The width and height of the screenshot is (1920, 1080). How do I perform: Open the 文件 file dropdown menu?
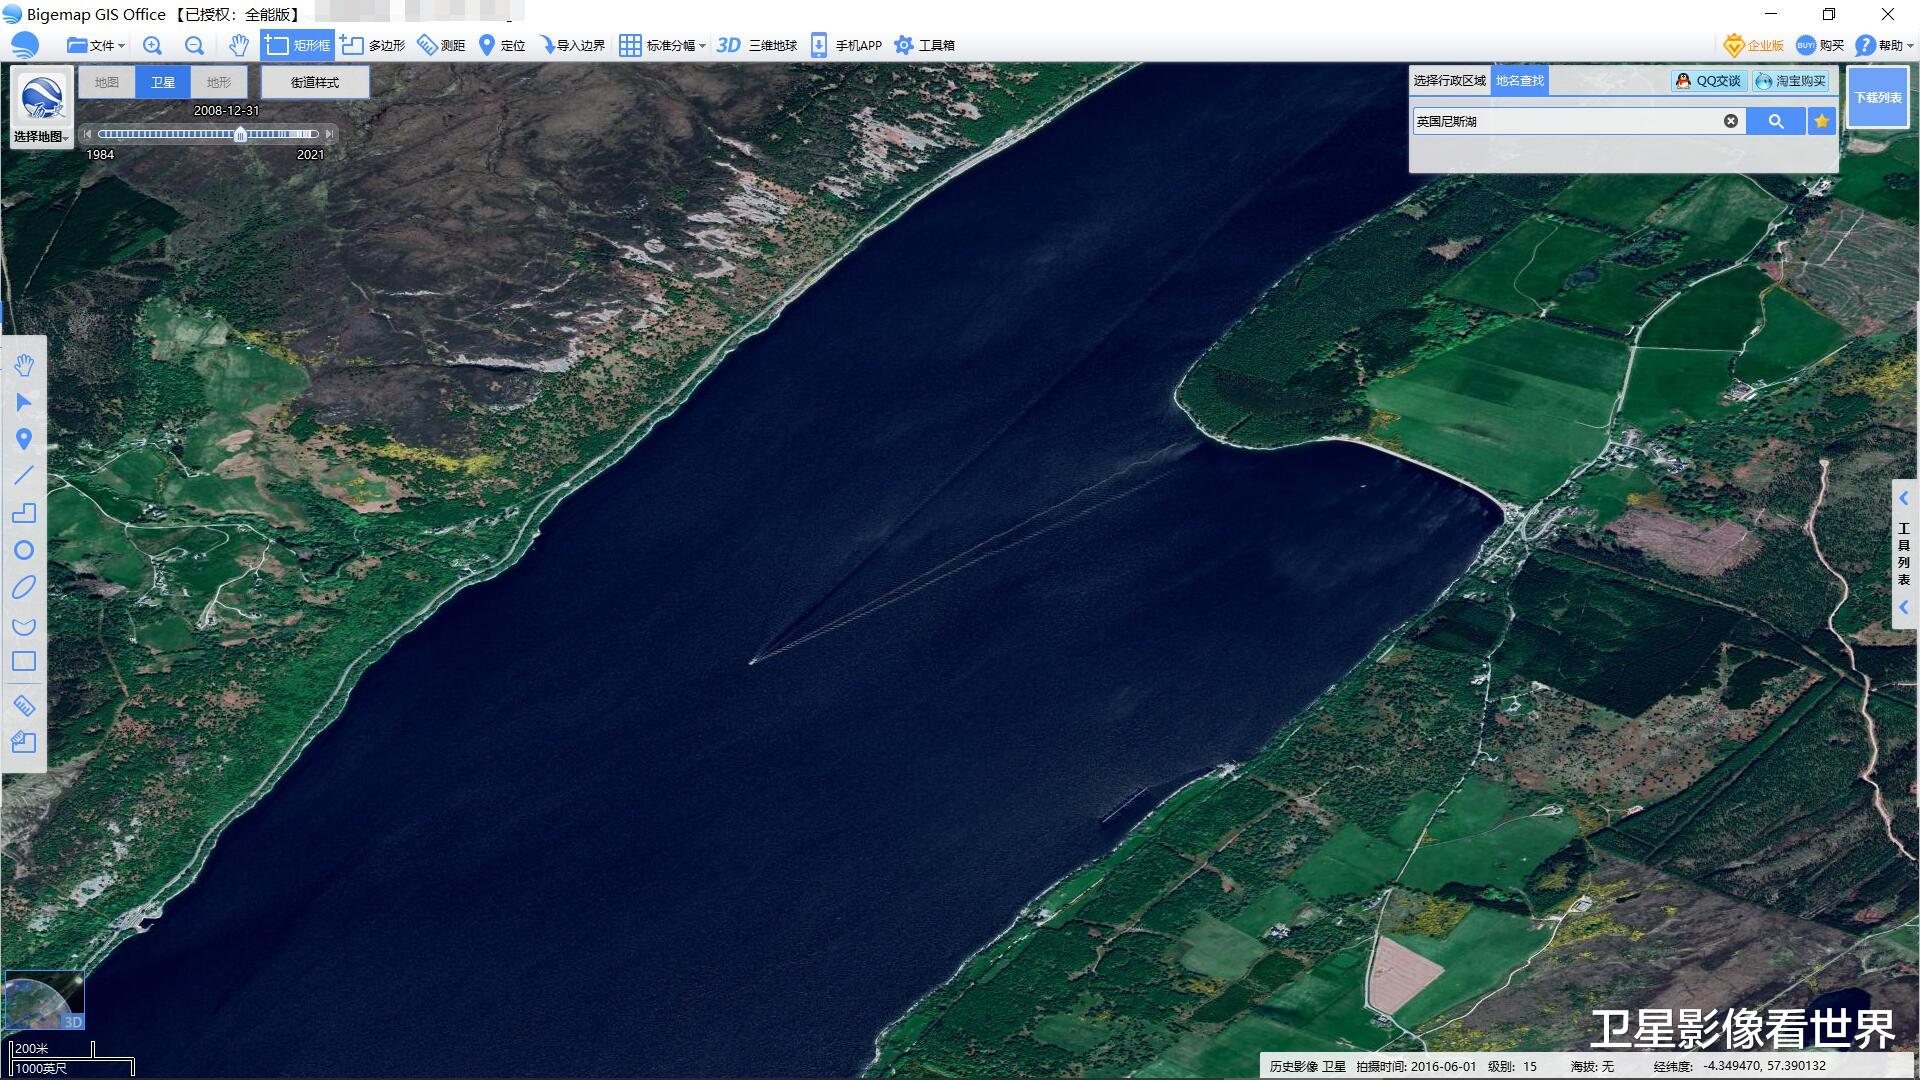96,45
